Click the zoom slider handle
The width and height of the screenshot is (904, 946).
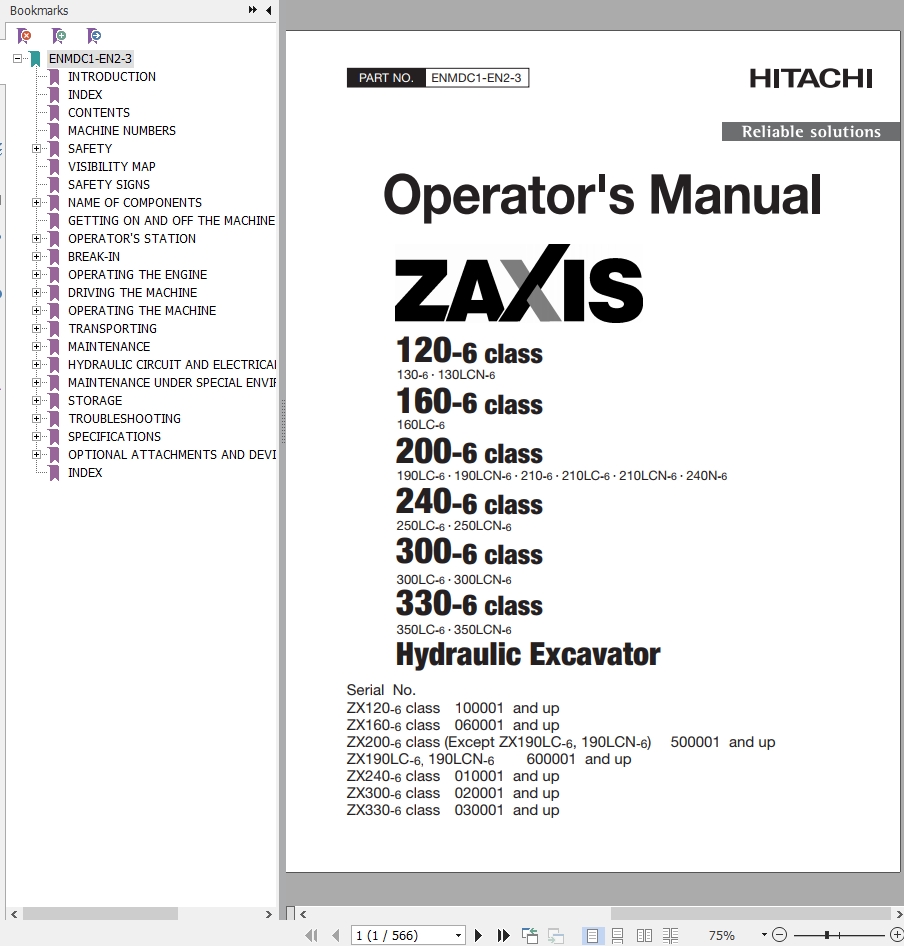[x=826, y=935]
